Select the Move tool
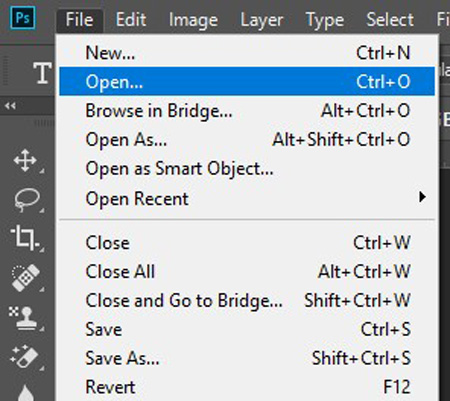The height and width of the screenshot is (401, 450). [x=25, y=161]
